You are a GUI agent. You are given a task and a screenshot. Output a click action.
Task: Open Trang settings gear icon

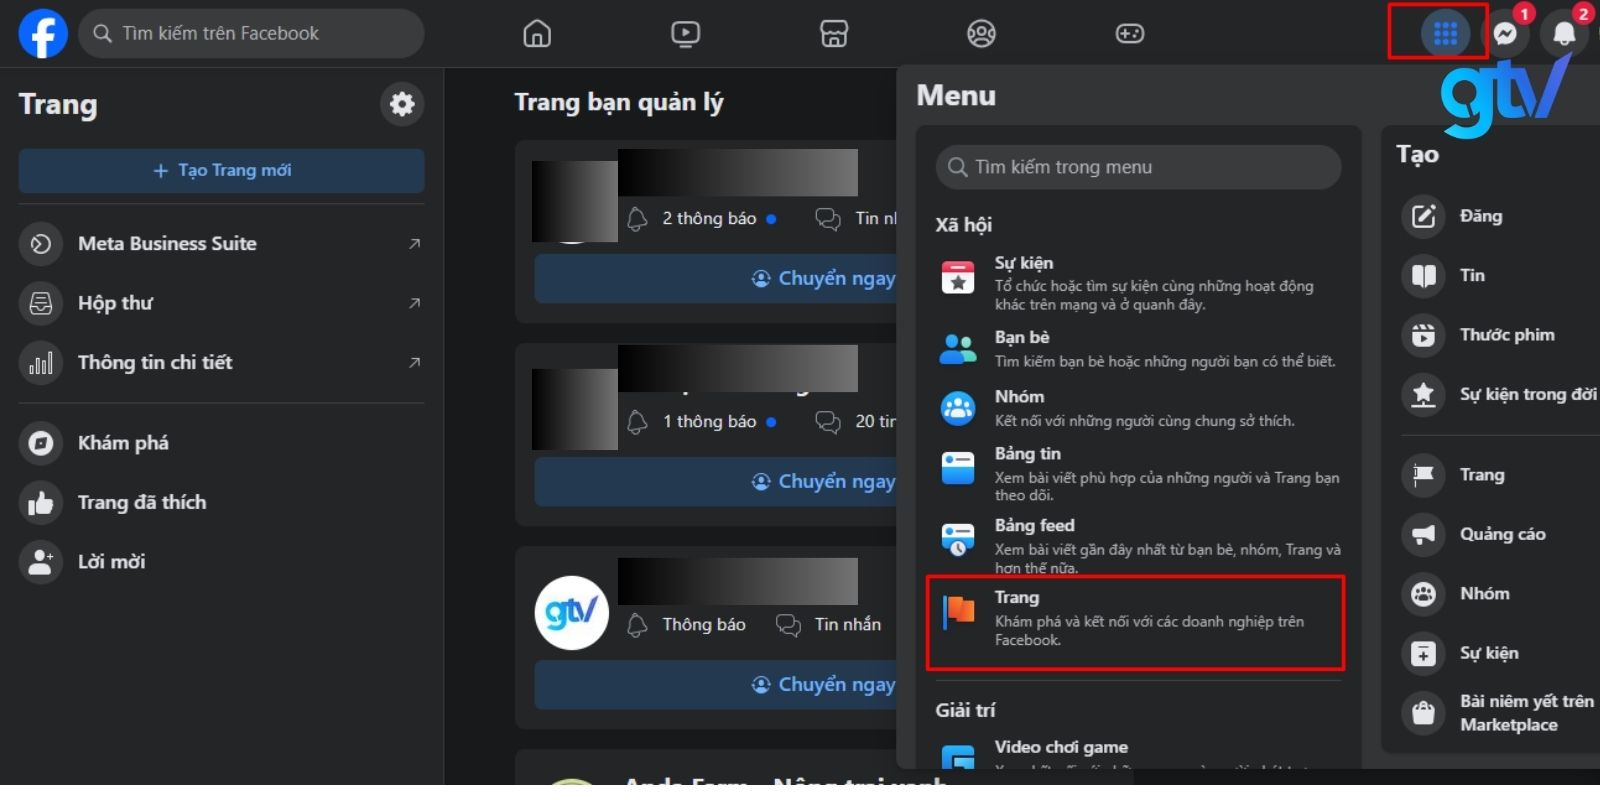402,104
